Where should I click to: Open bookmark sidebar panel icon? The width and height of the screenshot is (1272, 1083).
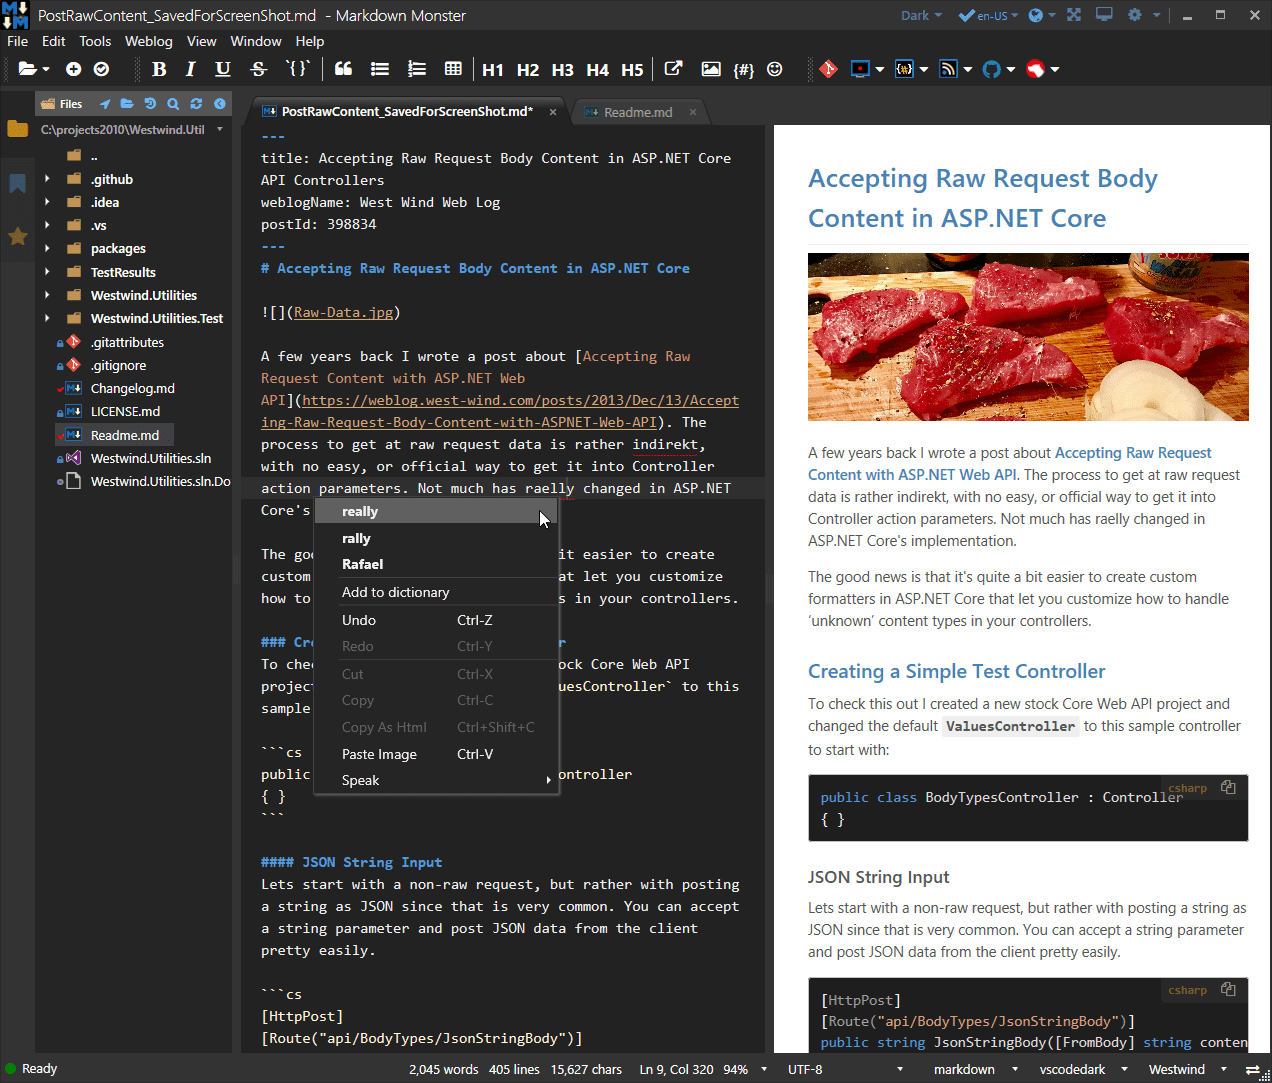(17, 183)
